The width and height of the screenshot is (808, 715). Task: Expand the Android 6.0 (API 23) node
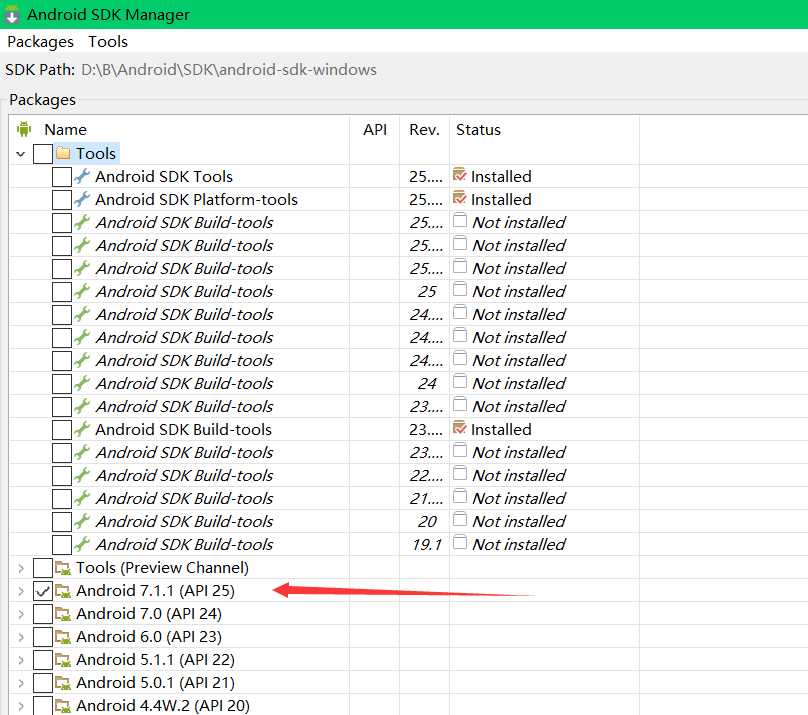click(x=21, y=637)
